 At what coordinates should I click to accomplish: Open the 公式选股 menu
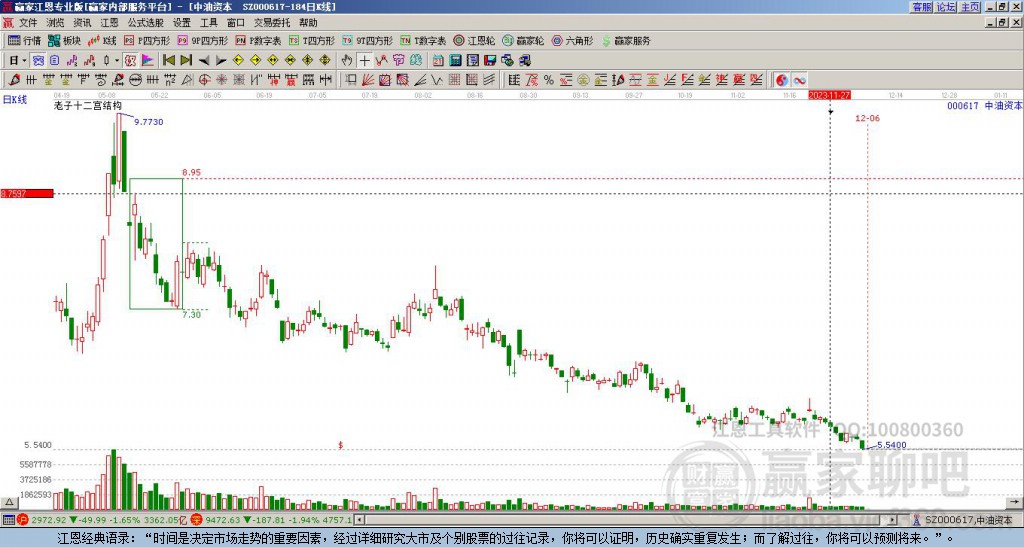point(146,23)
